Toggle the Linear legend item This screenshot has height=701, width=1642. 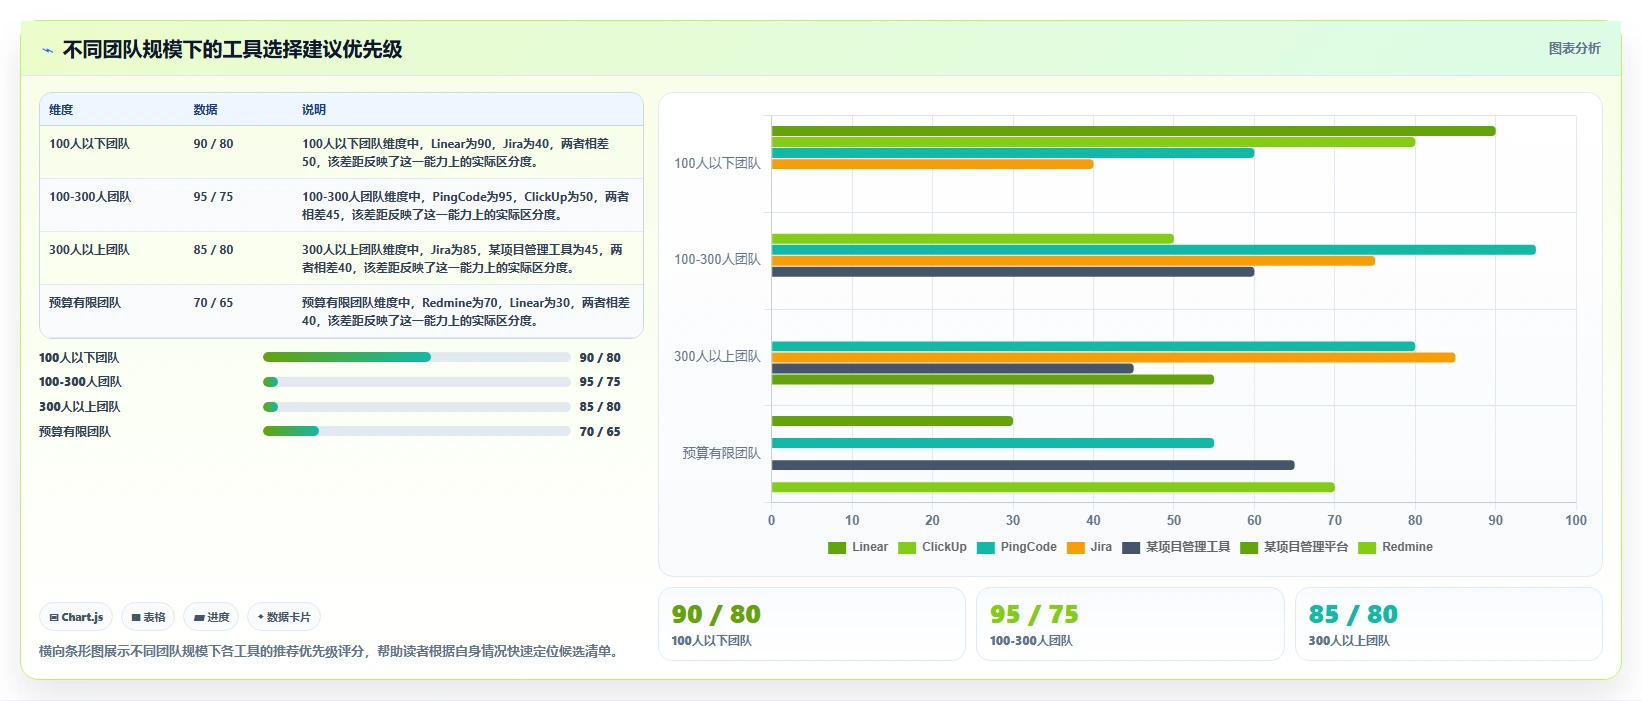pos(858,547)
